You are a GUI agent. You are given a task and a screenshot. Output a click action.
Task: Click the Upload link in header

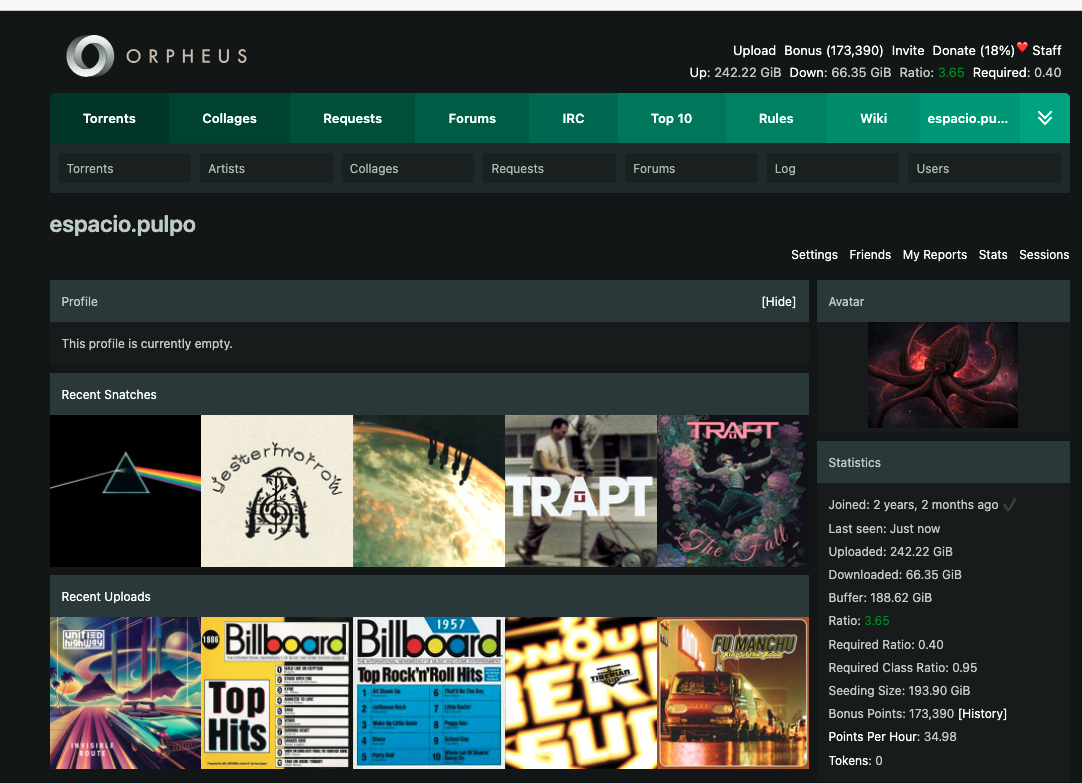(754, 50)
